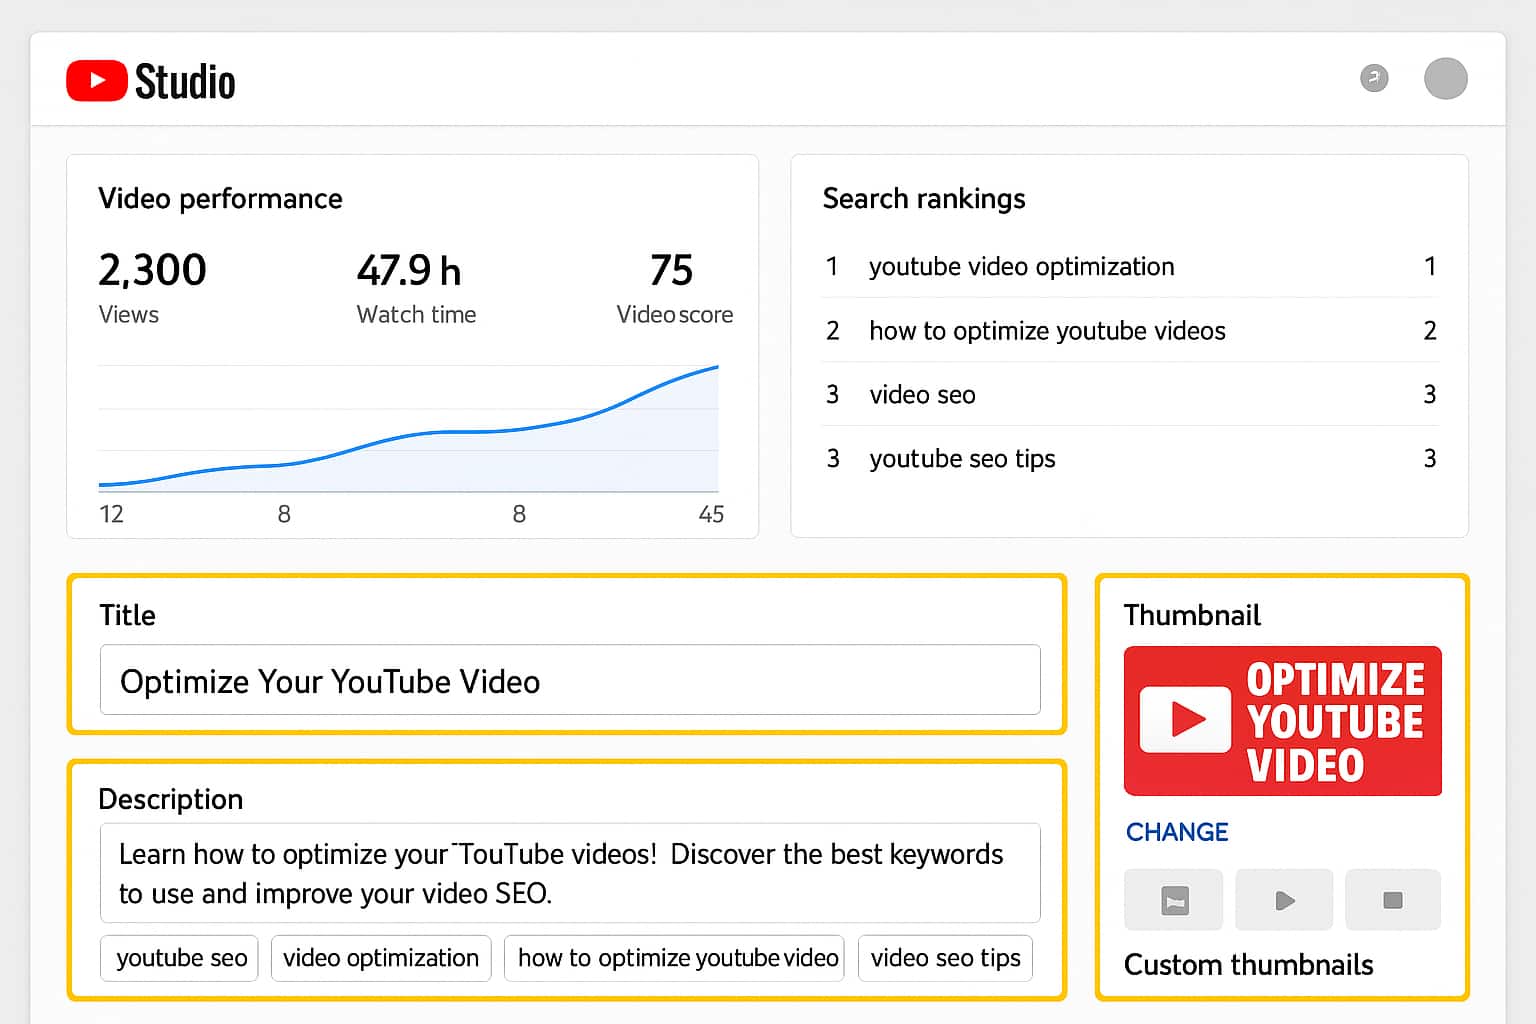Click the Optimize YouTube Video thumbnail preview
This screenshot has height=1024, width=1536.
tap(1283, 721)
